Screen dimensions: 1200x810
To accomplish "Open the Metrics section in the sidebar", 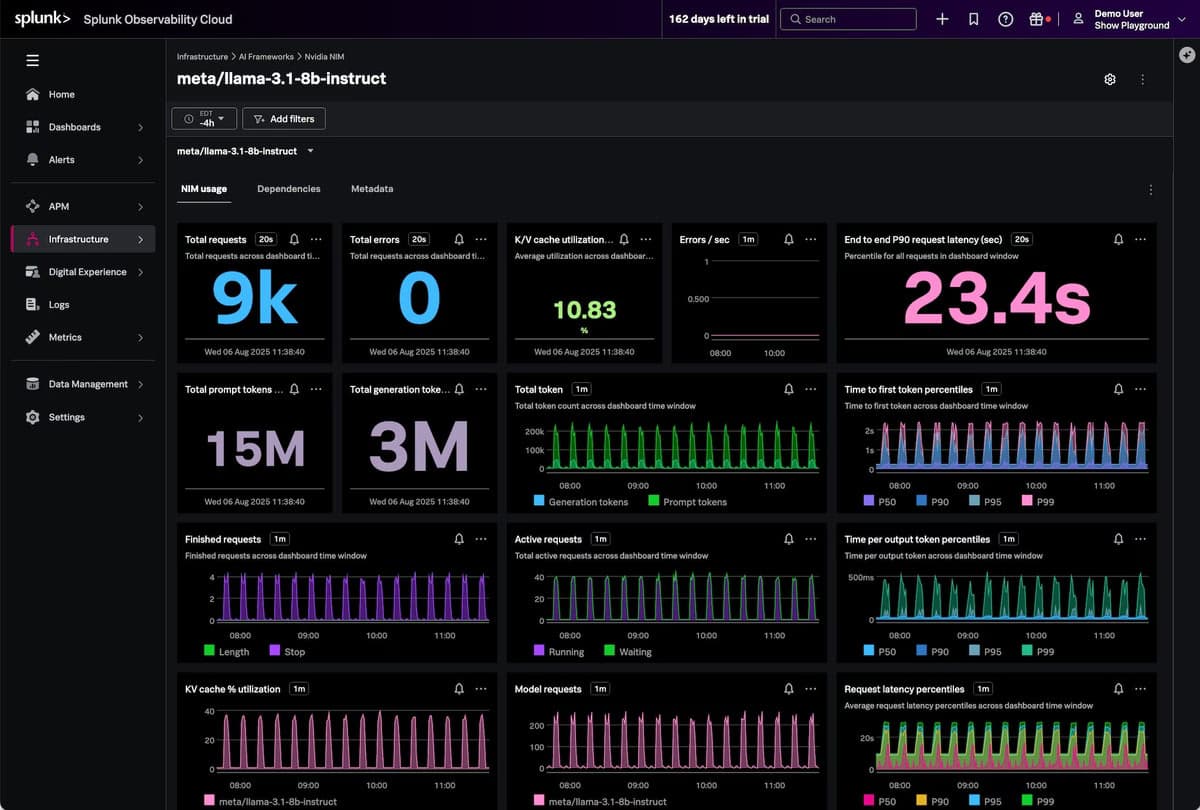I will click(x=66, y=337).
